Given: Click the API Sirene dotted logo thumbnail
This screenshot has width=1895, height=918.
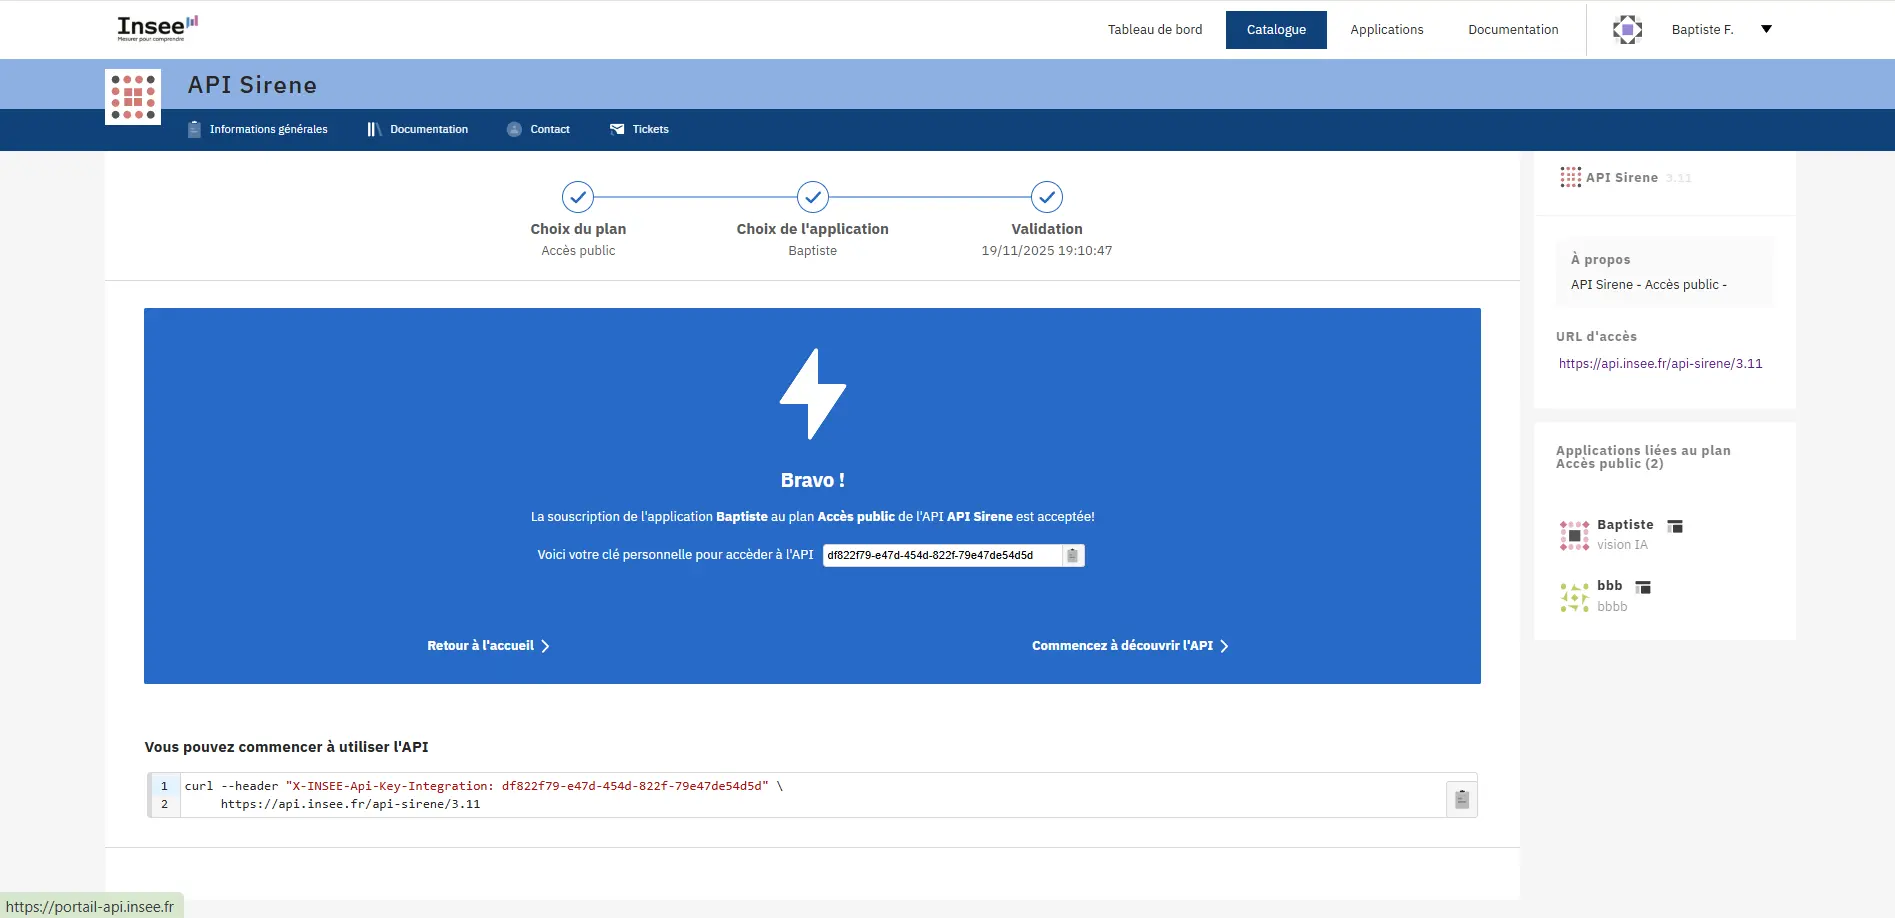Looking at the screenshot, I should [x=133, y=97].
